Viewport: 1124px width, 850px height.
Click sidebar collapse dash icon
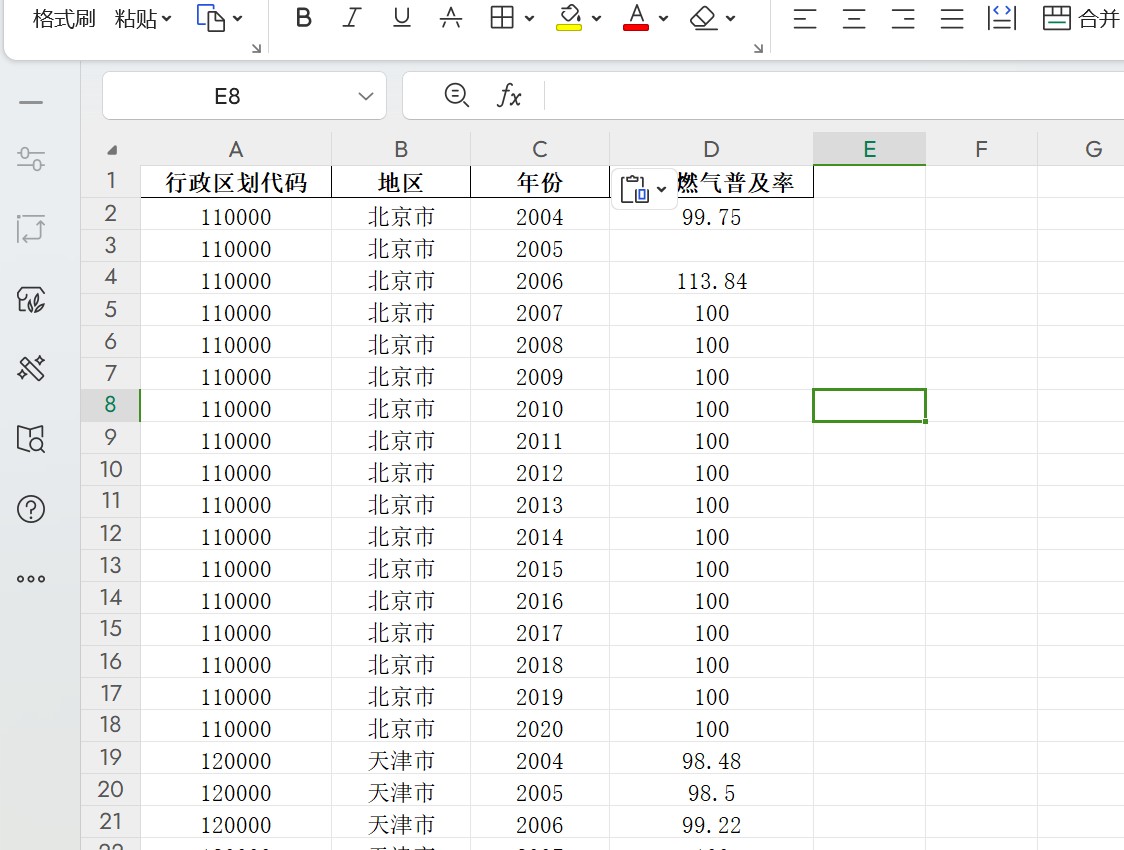31,103
